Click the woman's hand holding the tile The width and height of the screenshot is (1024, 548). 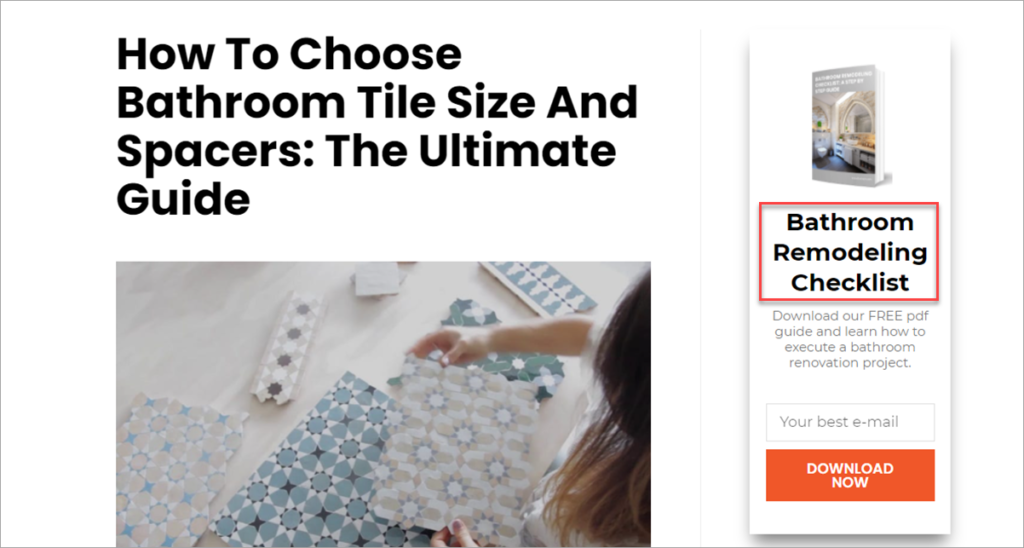click(444, 346)
